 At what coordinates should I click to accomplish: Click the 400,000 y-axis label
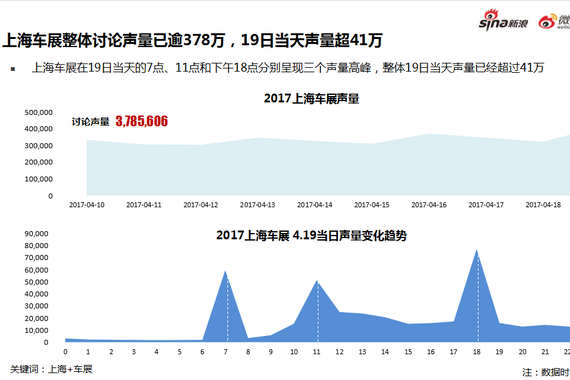tap(39, 129)
